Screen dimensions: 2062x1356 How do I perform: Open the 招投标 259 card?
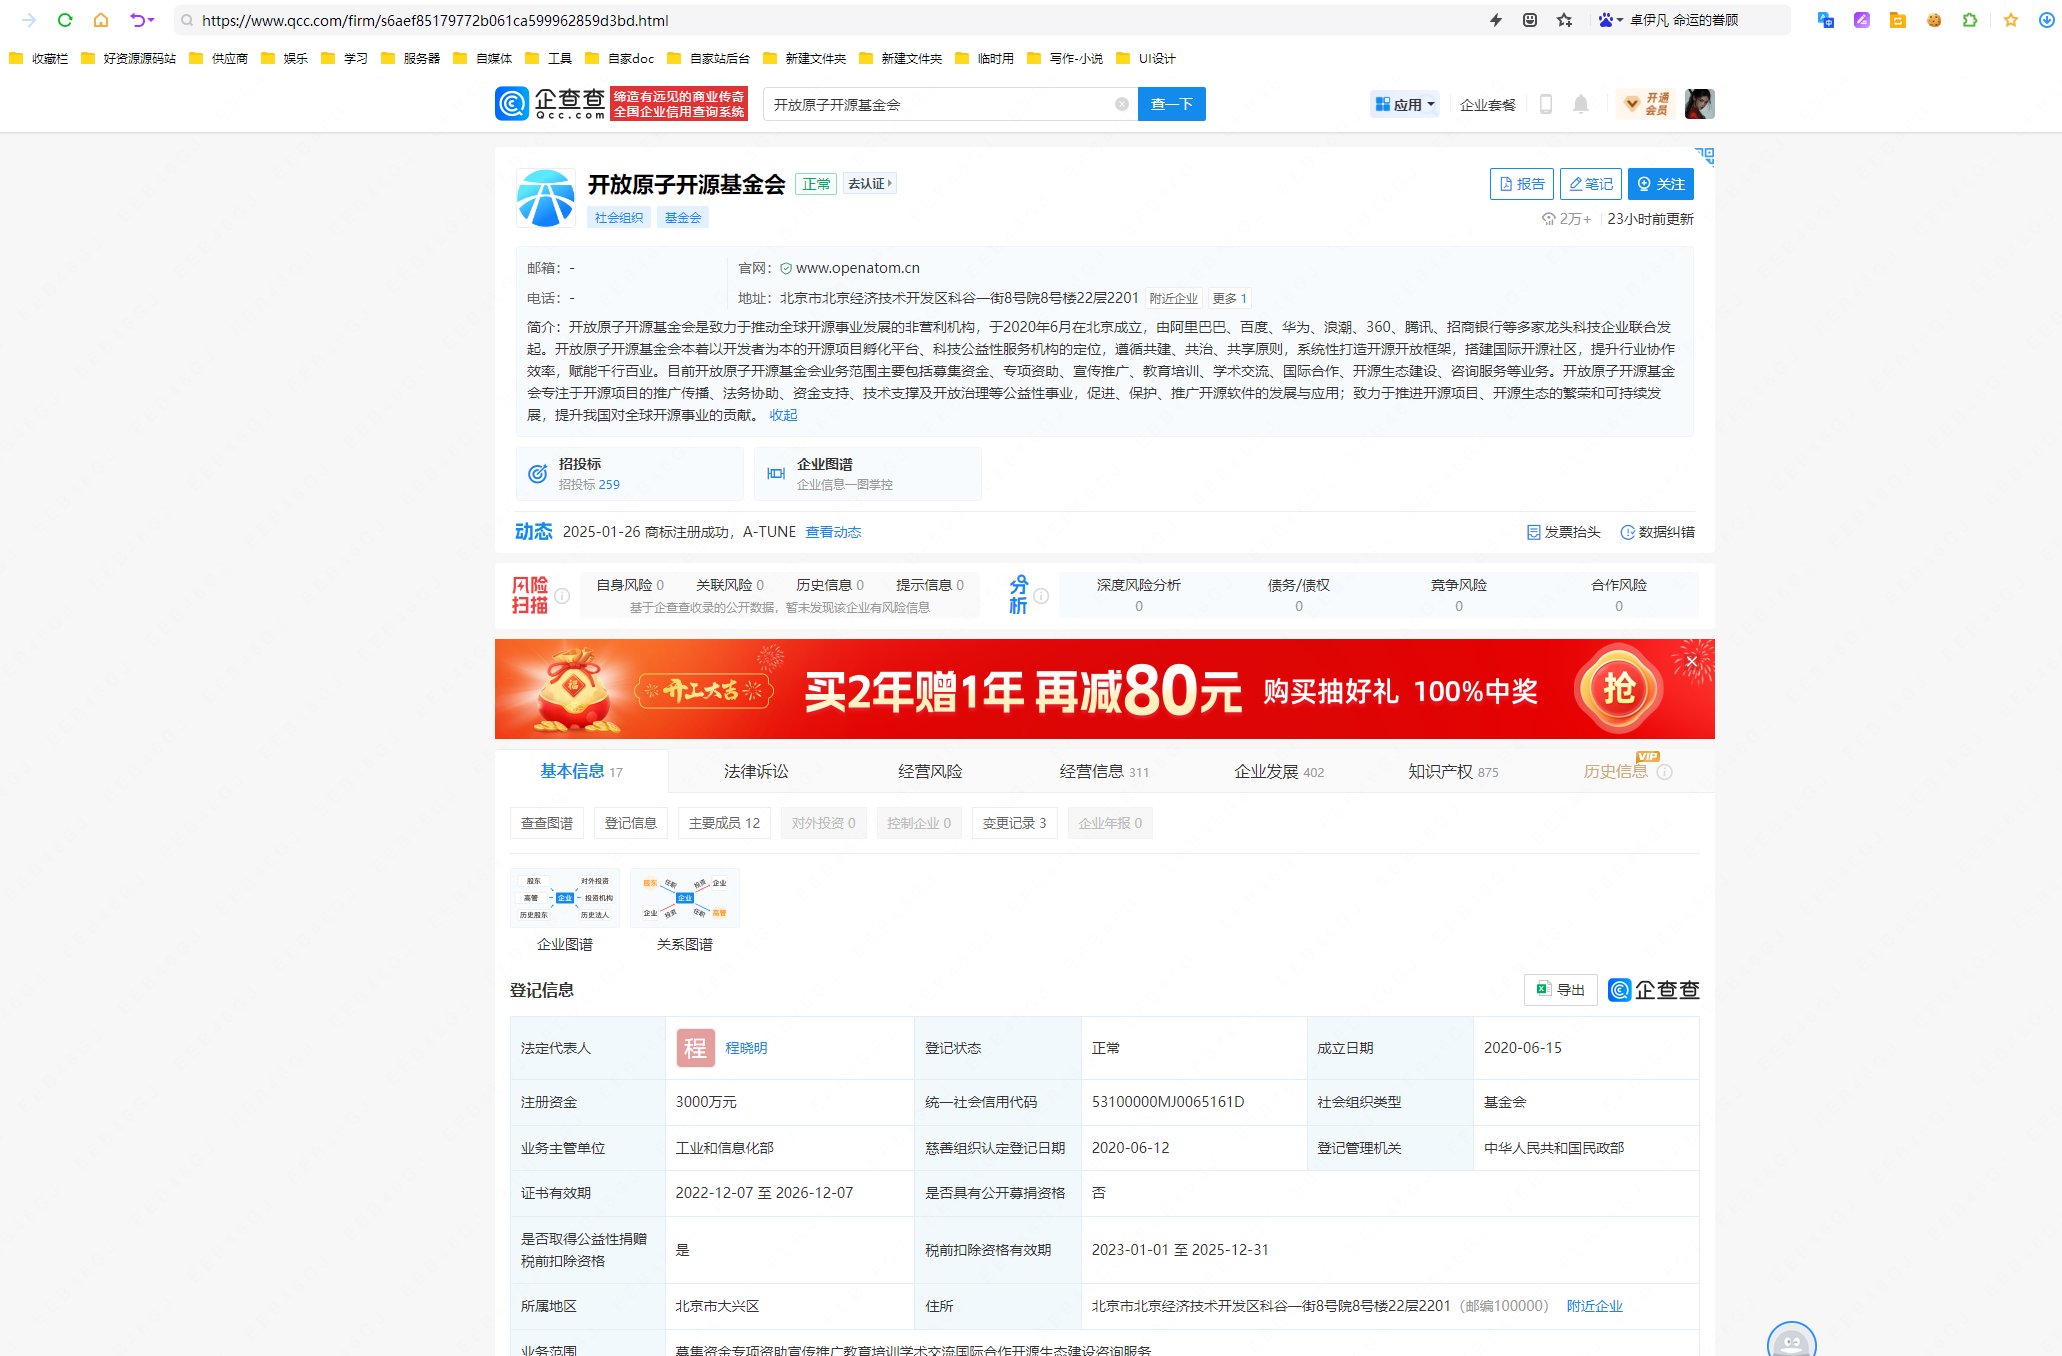(x=630, y=474)
